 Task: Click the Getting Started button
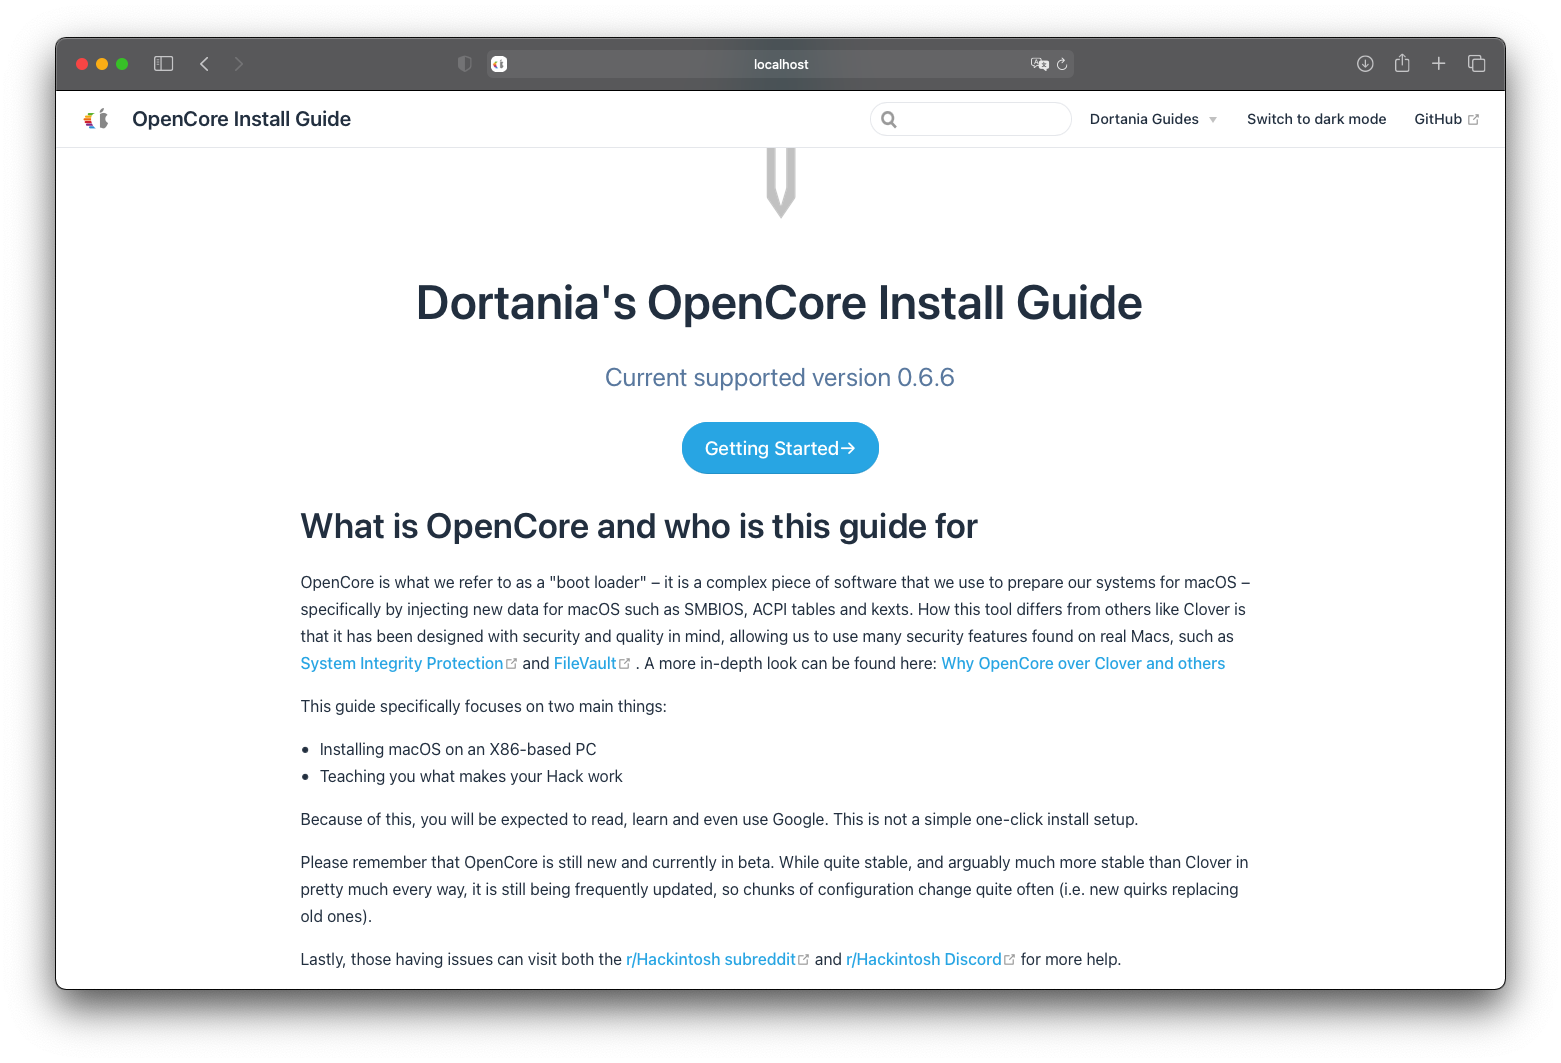click(780, 448)
